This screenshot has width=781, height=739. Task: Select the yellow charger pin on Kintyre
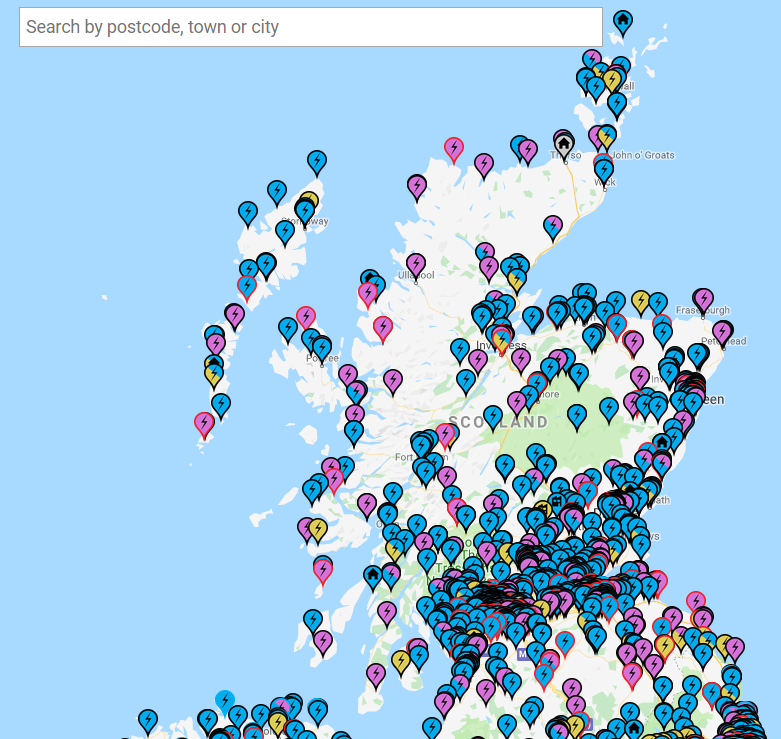(x=400, y=663)
